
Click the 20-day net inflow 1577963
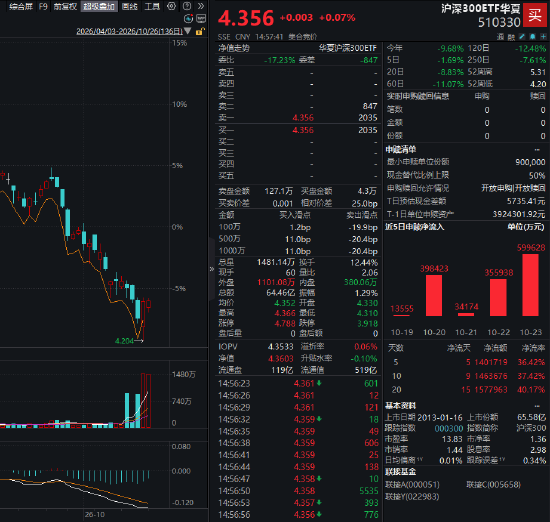click(x=491, y=390)
